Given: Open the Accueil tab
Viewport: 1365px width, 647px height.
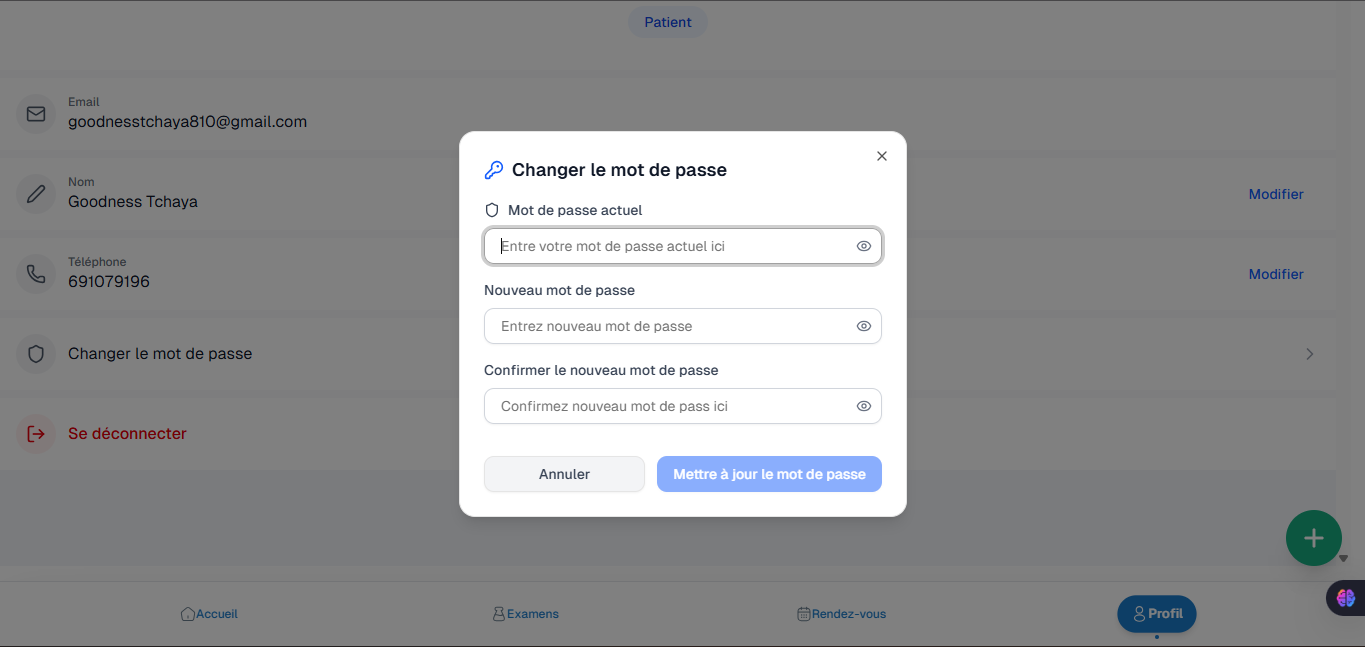Looking at the screenshot, I should [x=209, y=614].
